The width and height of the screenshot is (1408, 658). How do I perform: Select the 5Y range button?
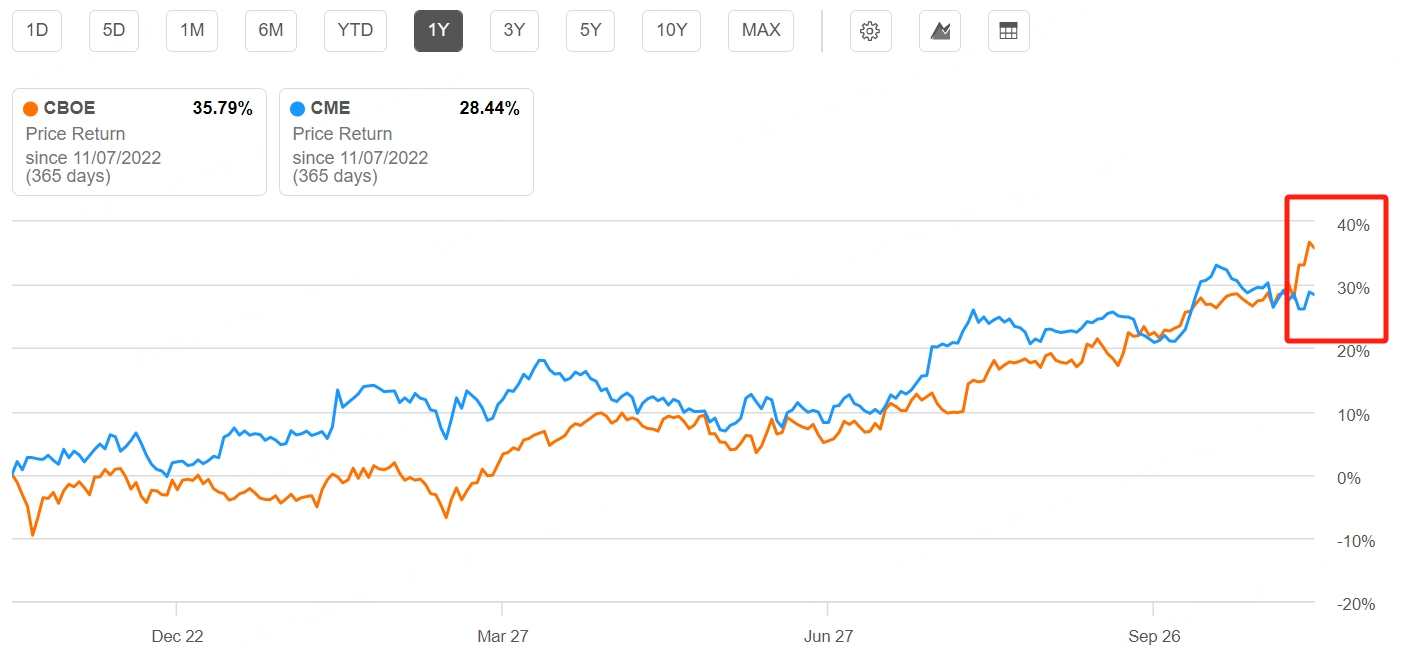(x=590, y=31)
